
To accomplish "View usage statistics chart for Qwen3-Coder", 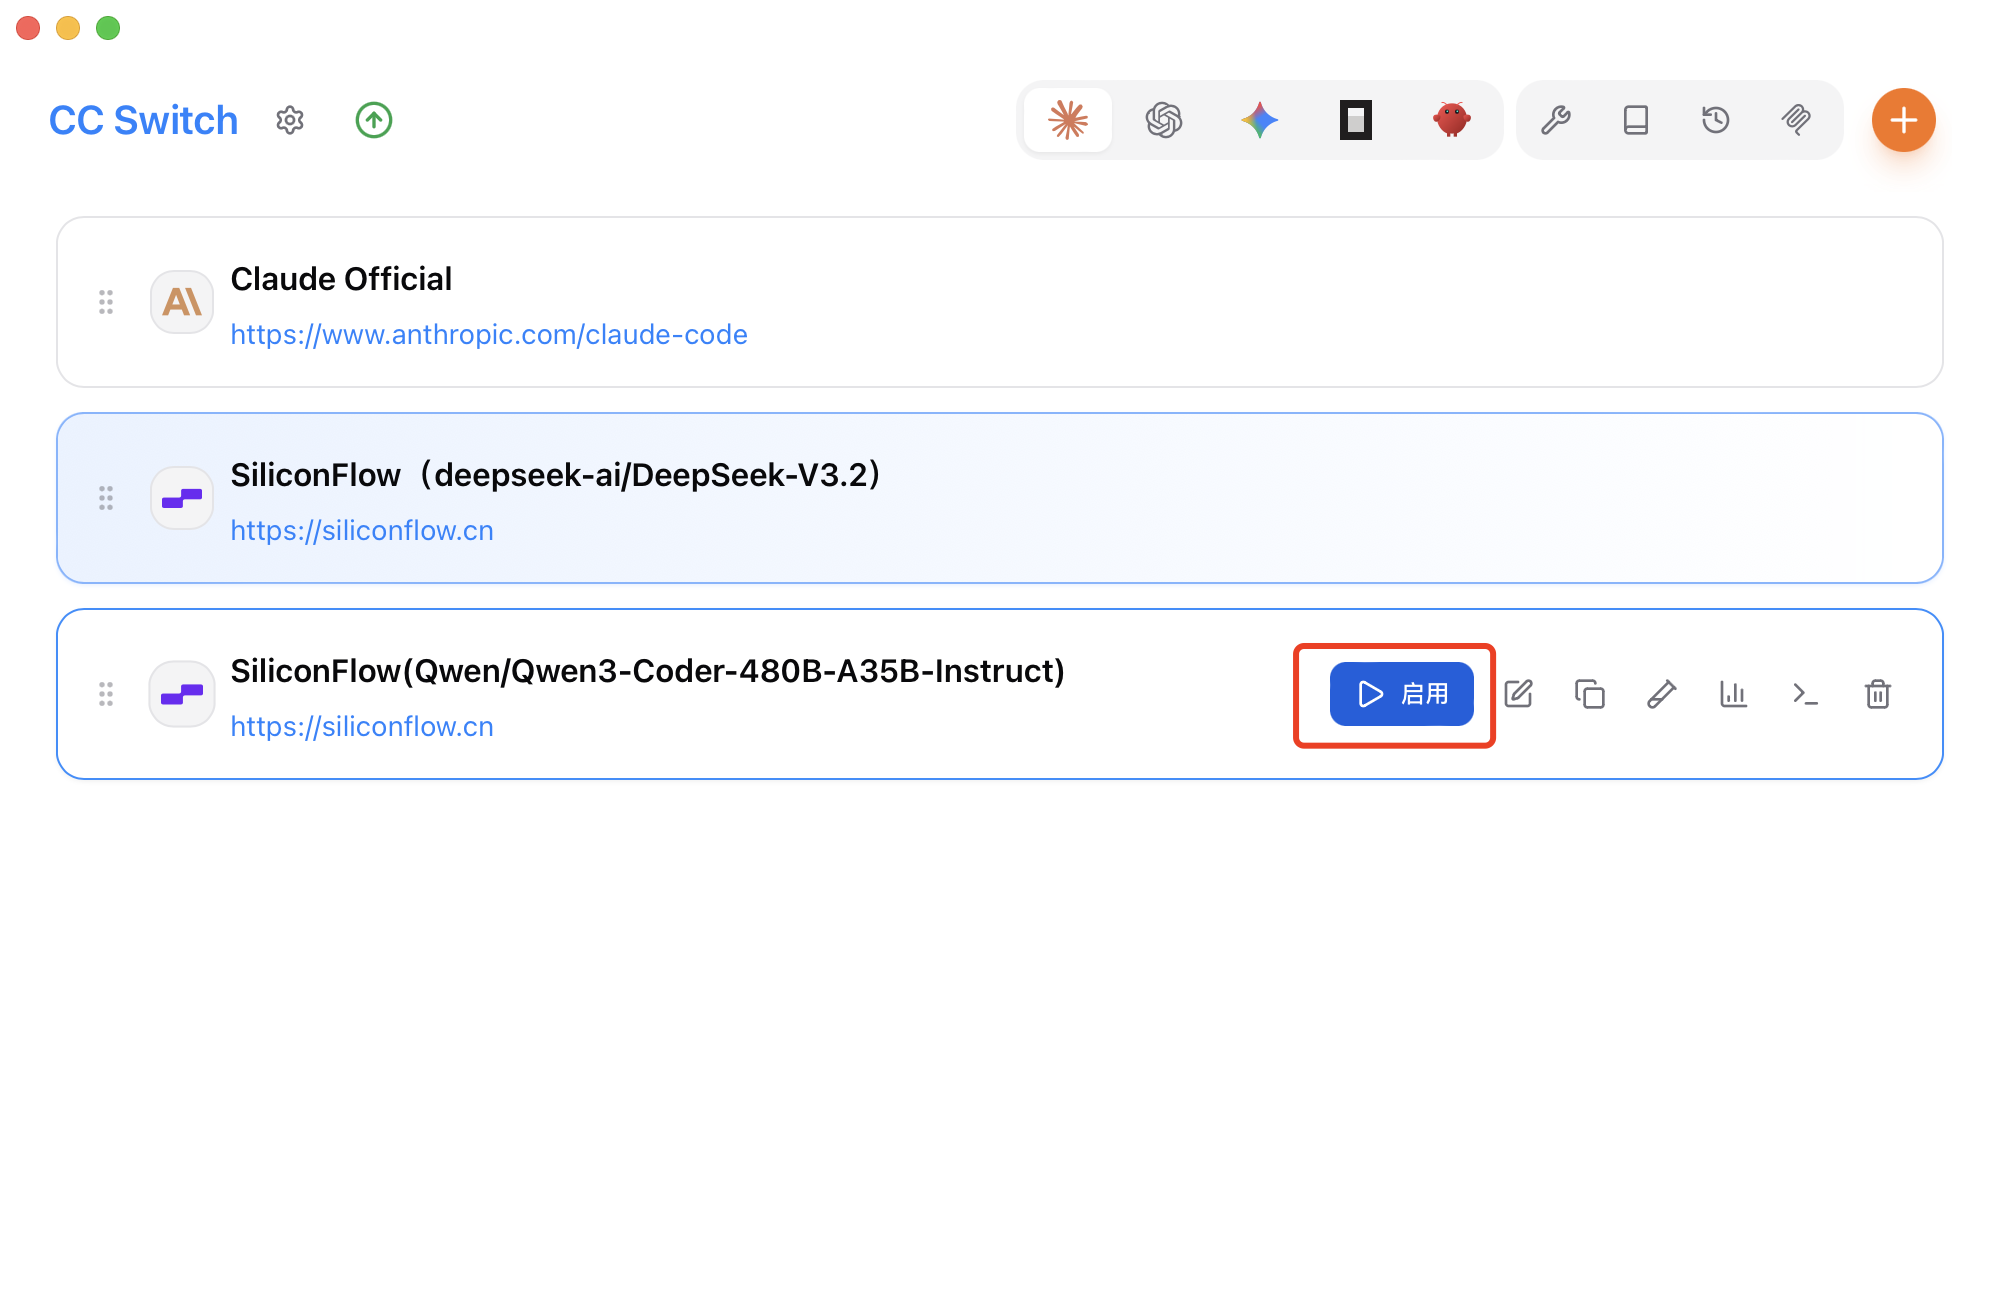I will (x=1734, y=694).
